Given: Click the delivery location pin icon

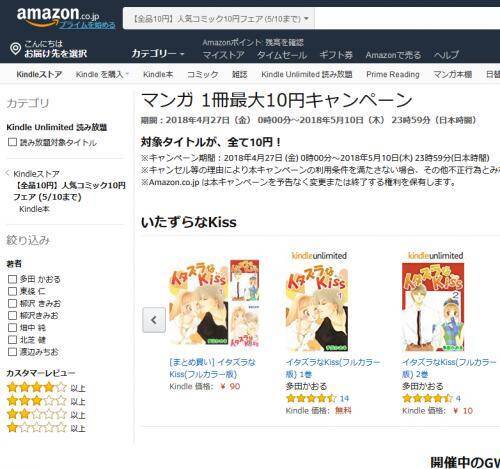Looking at the screenshot, I should (x=15, y=49).
